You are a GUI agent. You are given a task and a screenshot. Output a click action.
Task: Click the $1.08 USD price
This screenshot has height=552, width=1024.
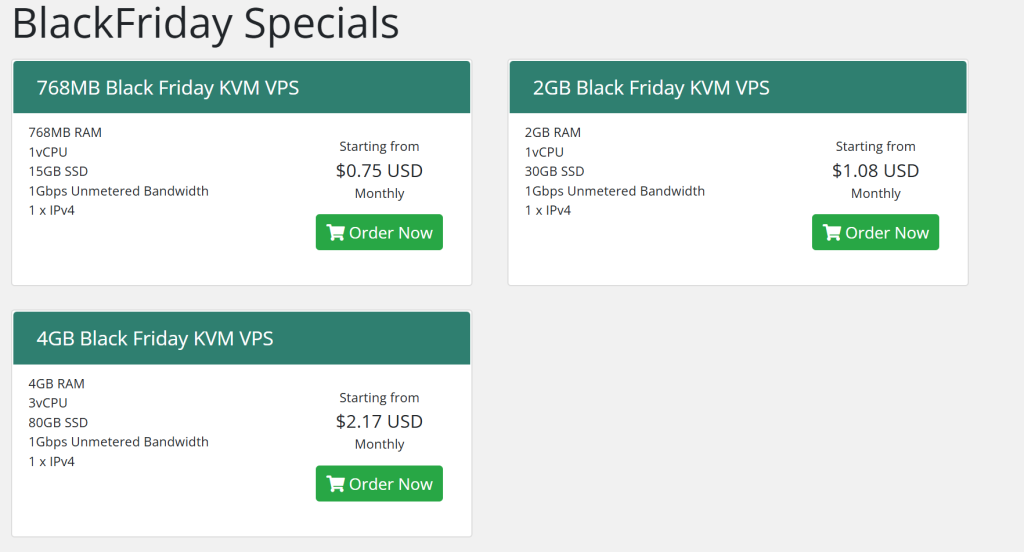pyautogui.click(x=875, y=170)
